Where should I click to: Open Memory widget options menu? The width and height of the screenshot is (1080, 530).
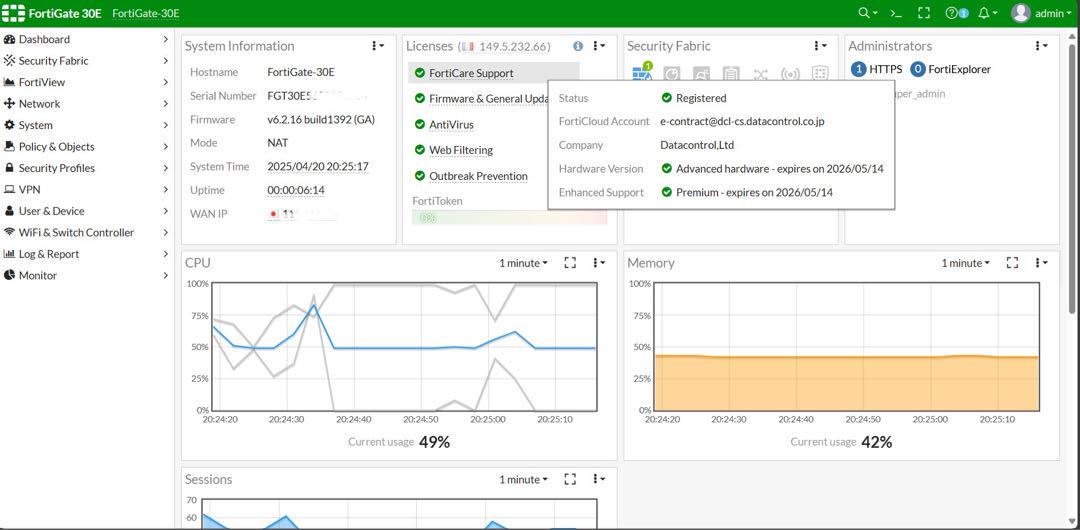(x=1041, y=263)
